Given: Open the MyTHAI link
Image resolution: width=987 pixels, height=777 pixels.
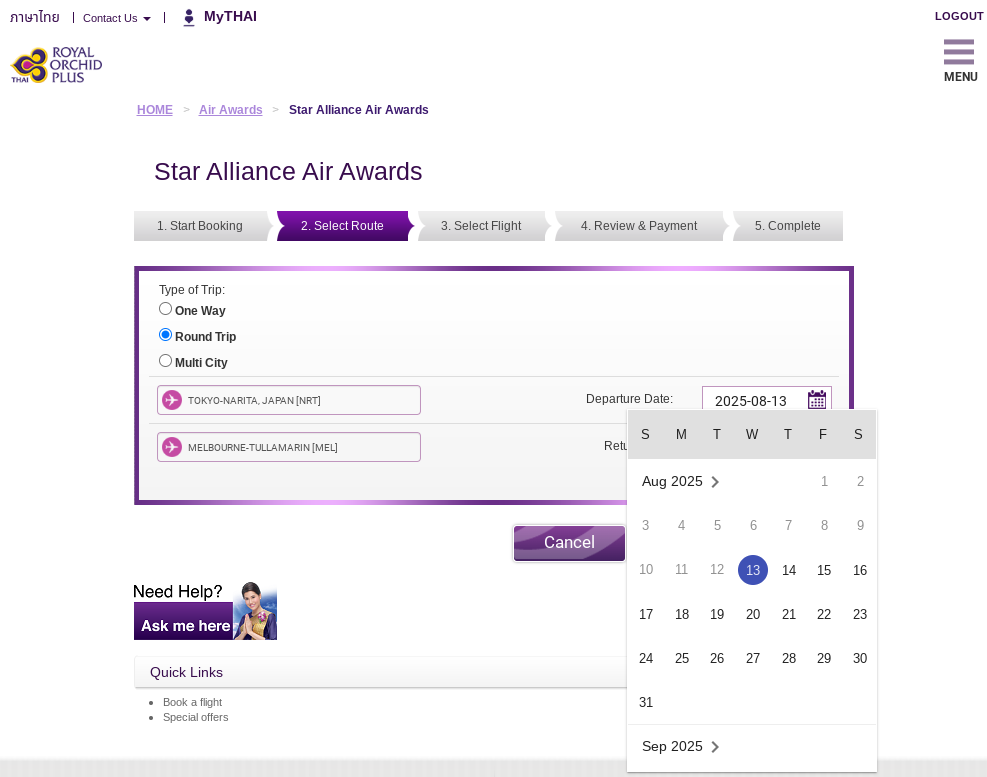Looking at the screenshot, I should tap(230, 16).
